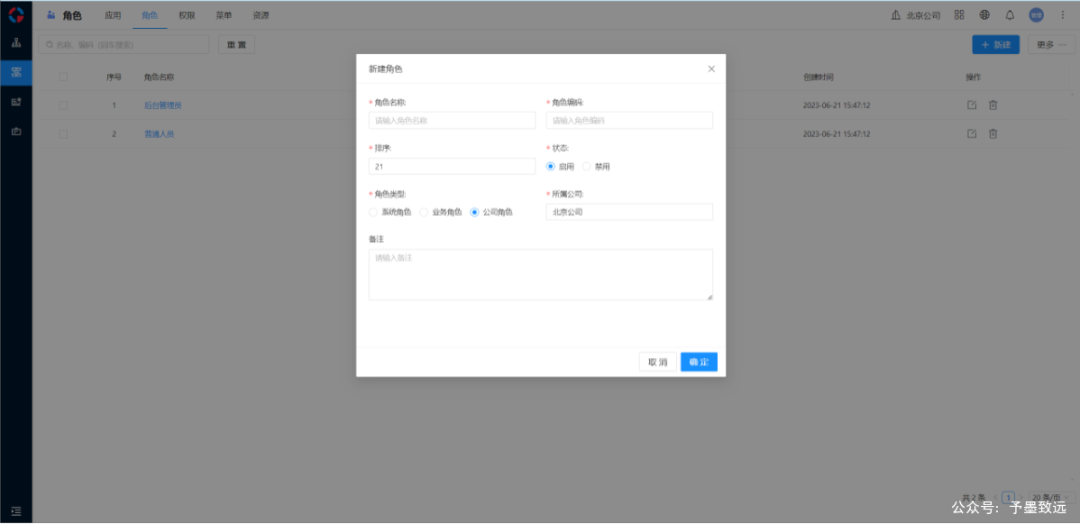Click the 重置 button
This screenshot has width=1080, height=524.
click(x=236, y=45)
